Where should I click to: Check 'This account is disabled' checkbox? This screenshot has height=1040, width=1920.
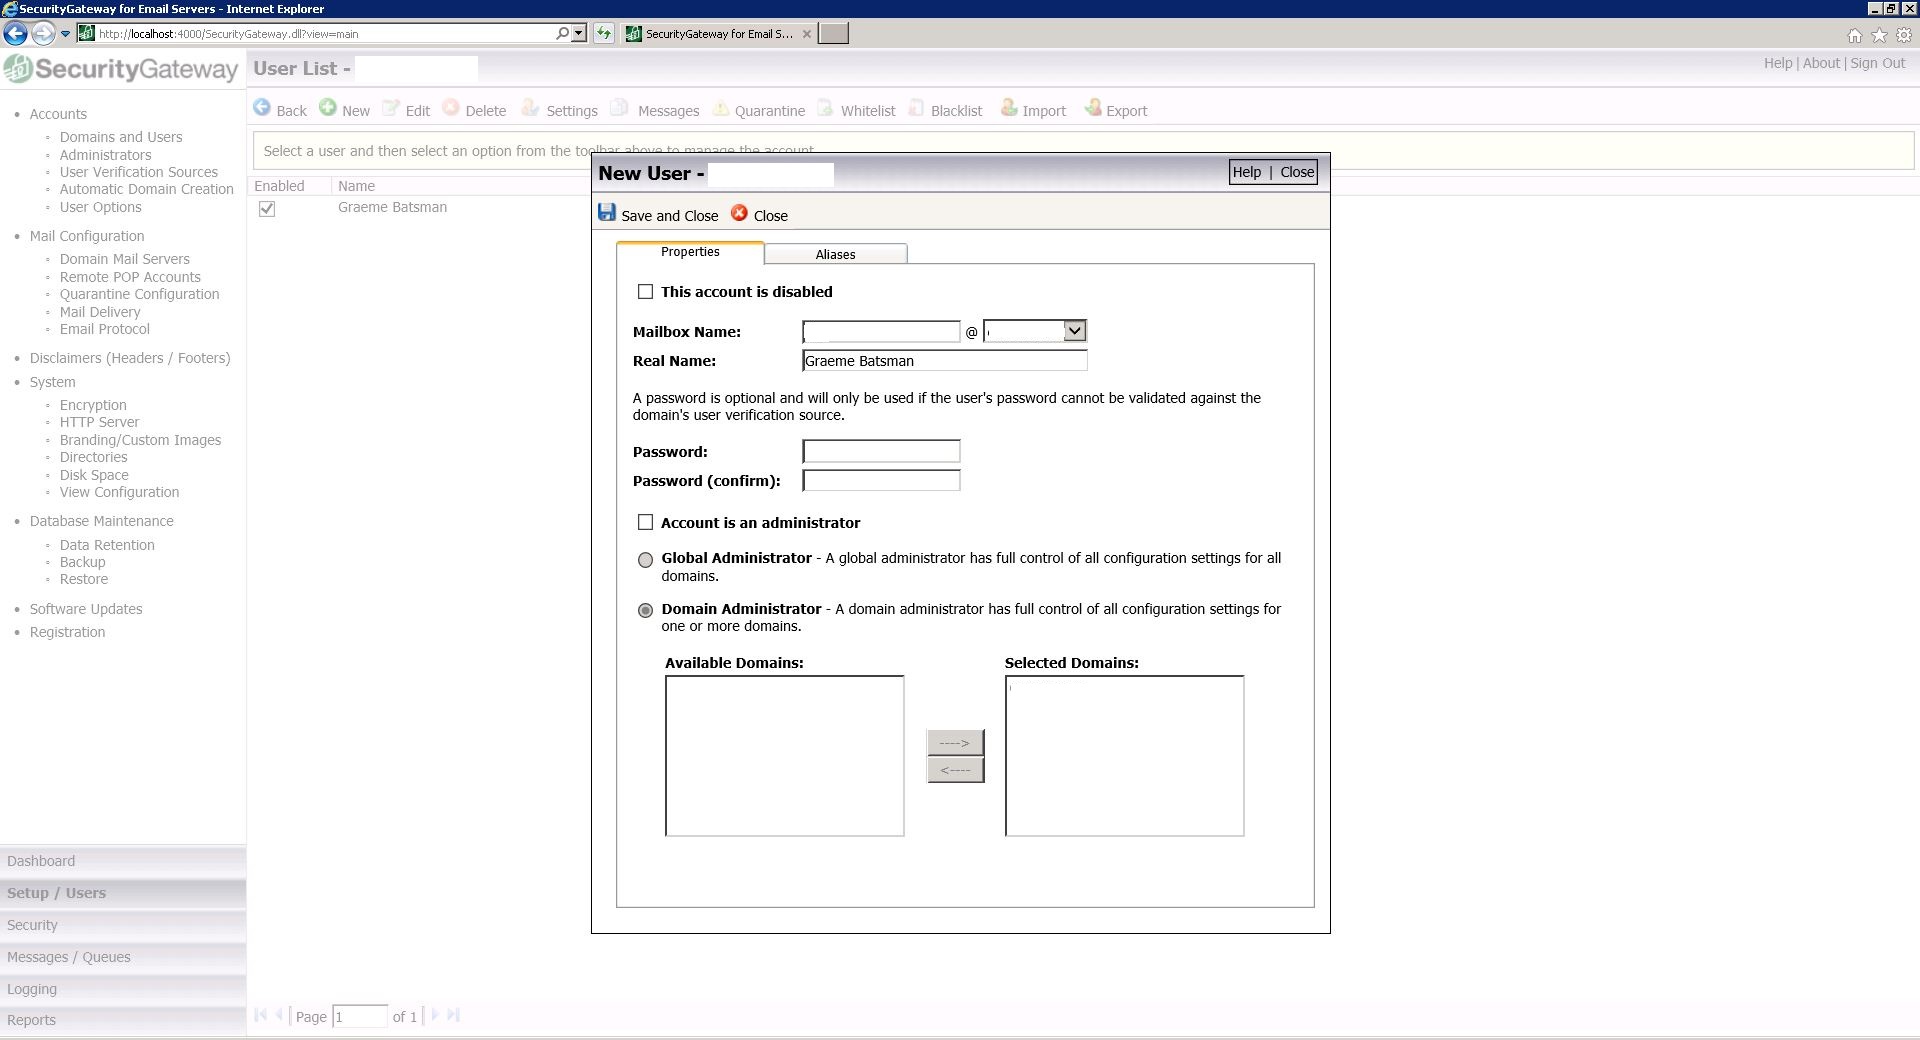tap(646, 292)
